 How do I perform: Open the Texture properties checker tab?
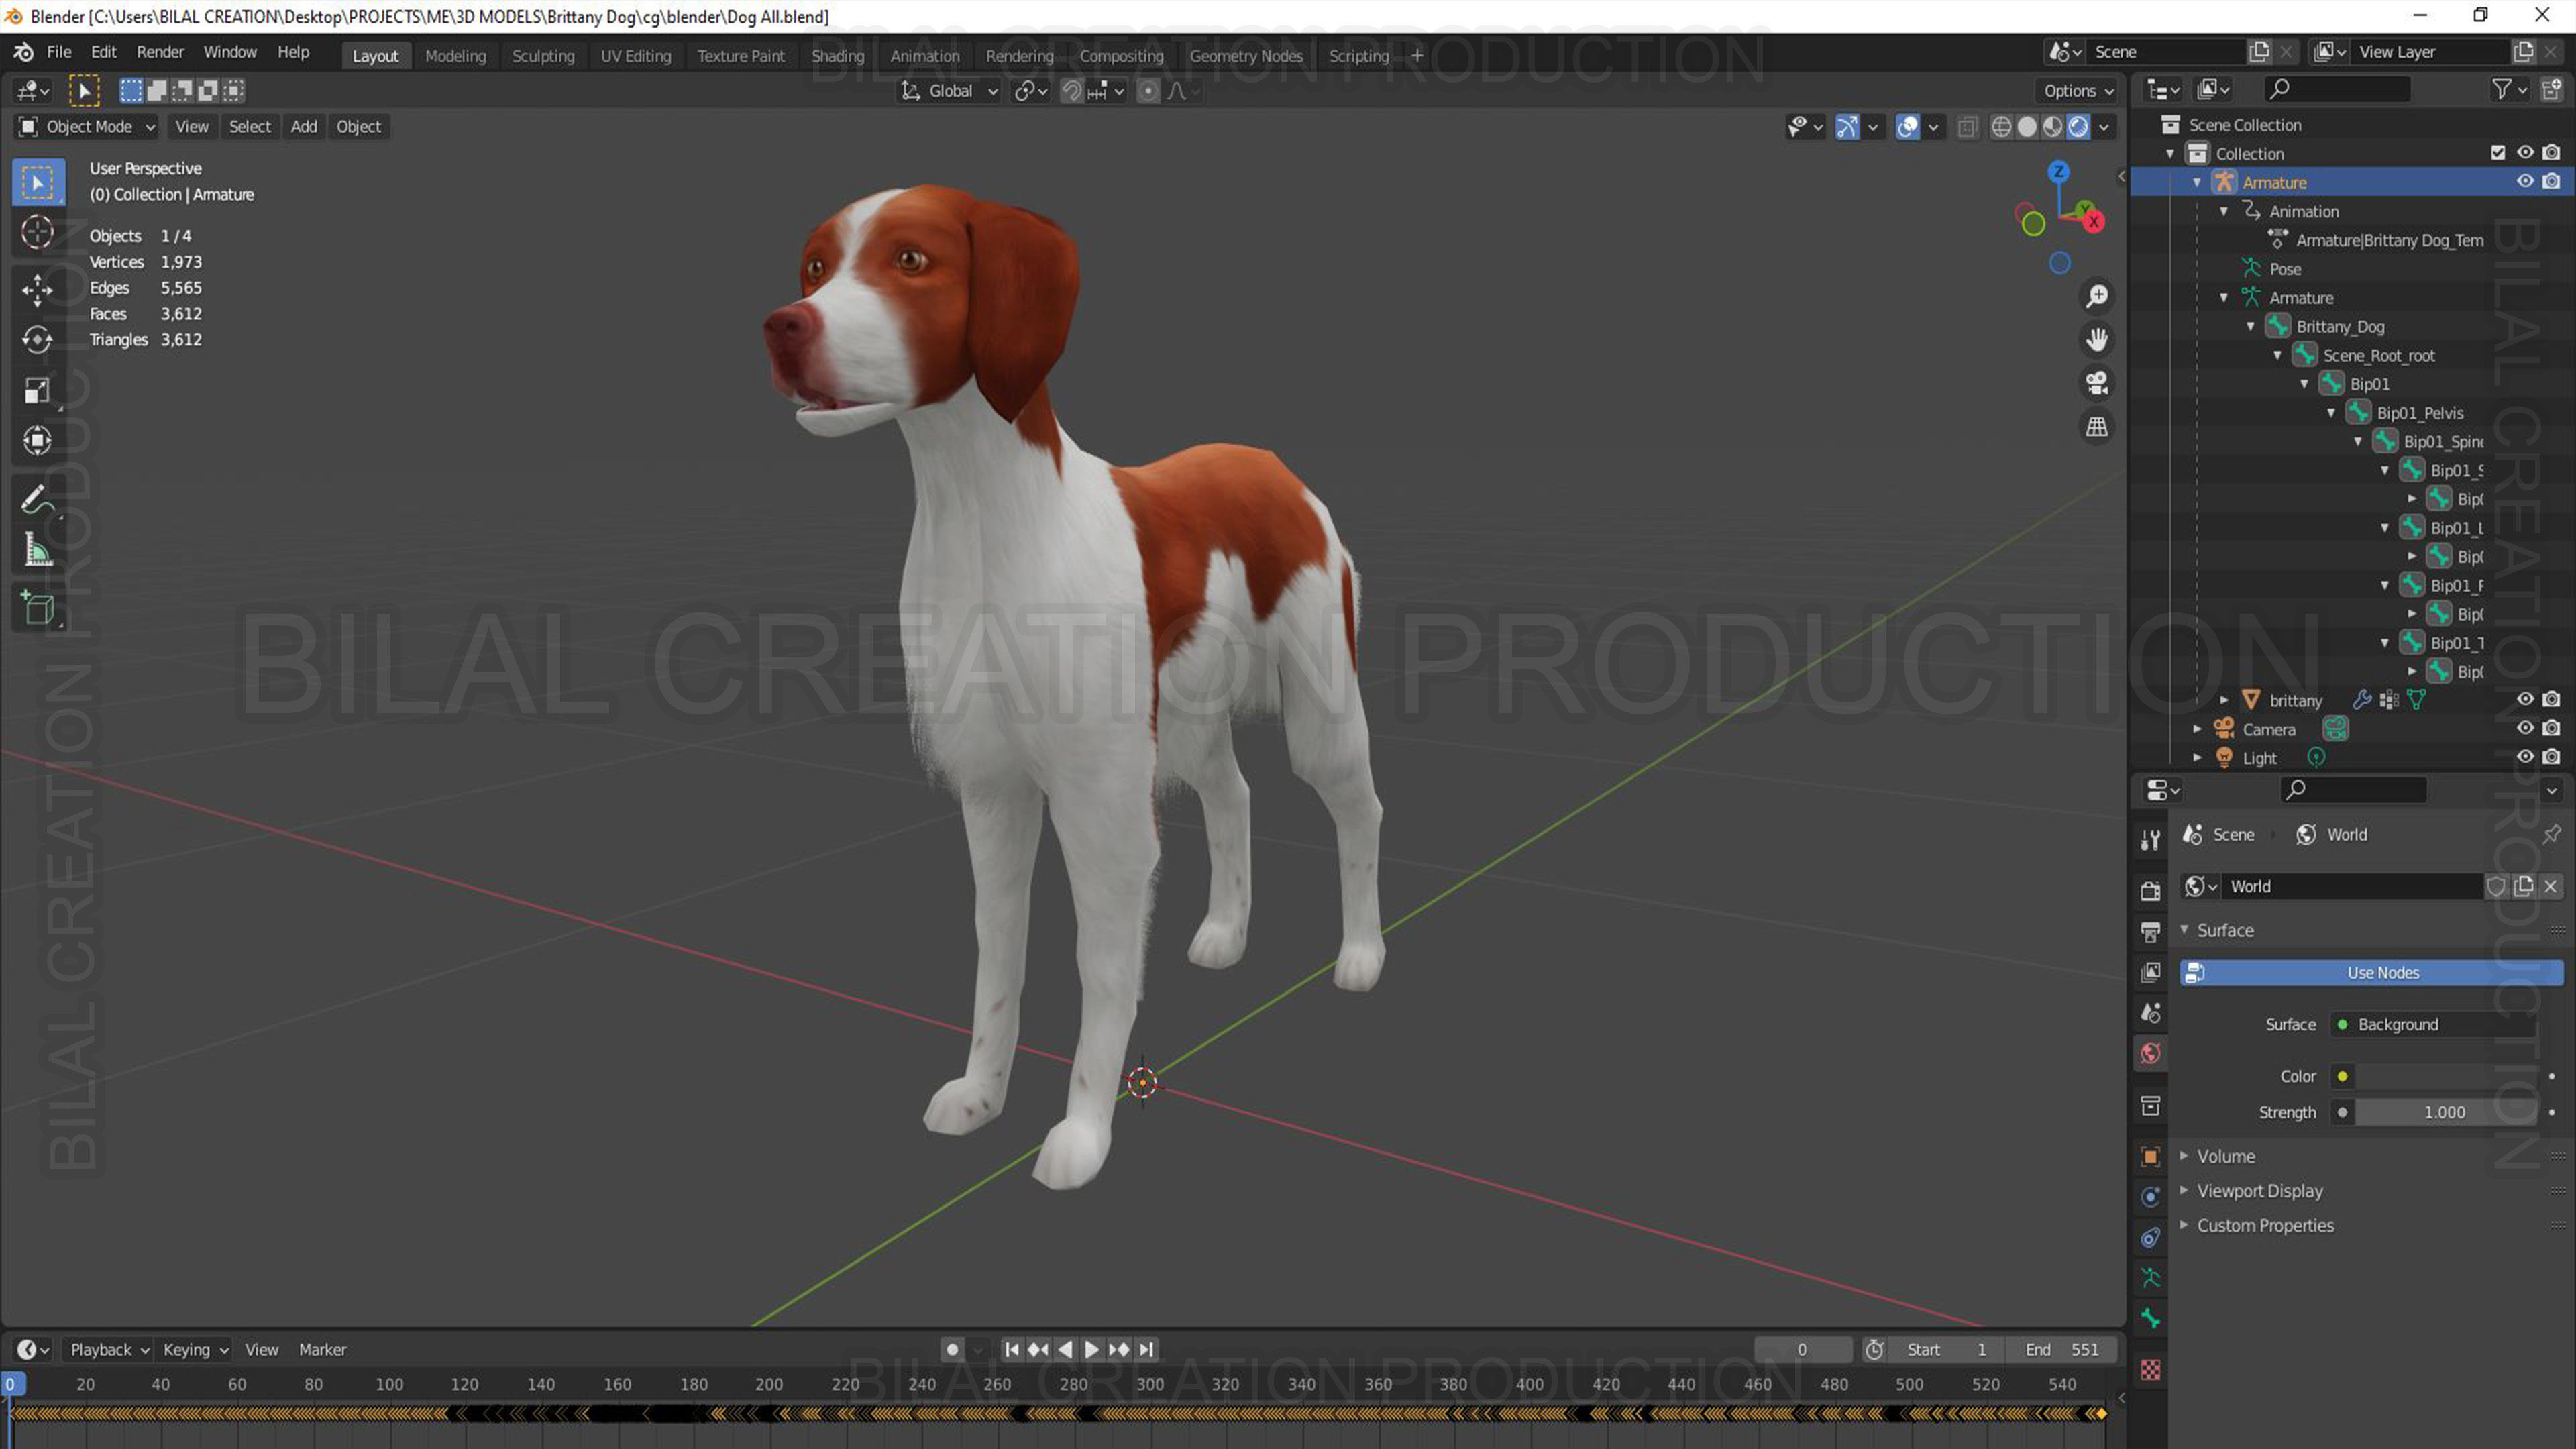2150,1370
